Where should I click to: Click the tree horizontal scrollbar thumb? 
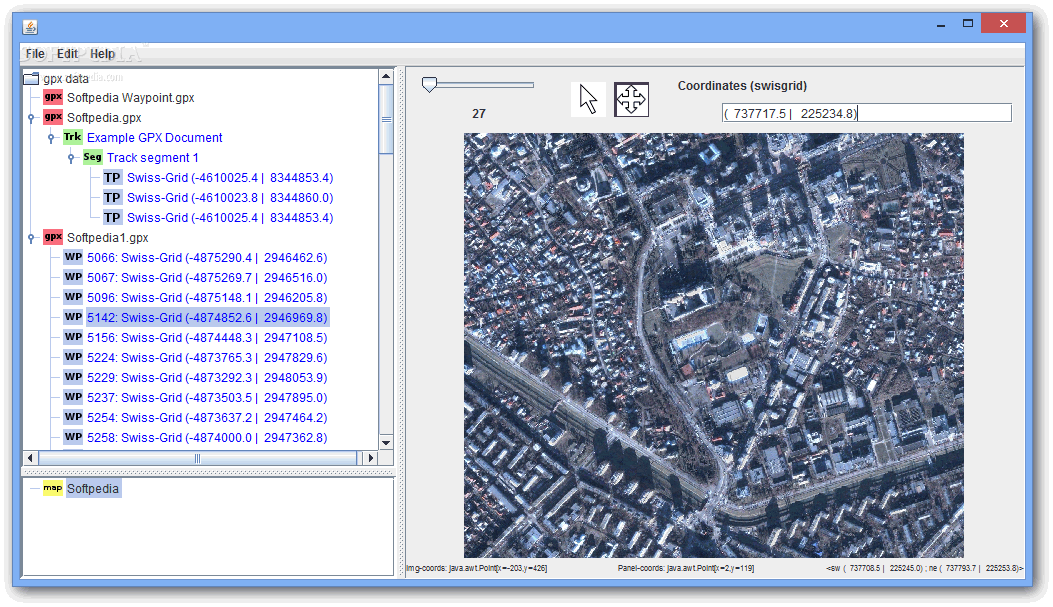[197, 458]
